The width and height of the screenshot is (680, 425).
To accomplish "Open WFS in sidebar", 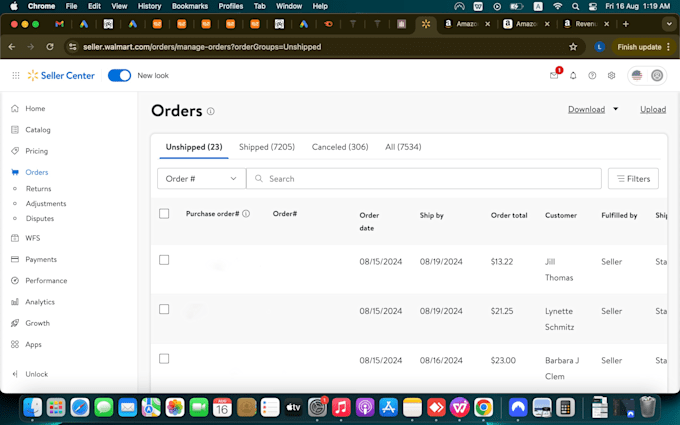I will [x=33, y=238].
